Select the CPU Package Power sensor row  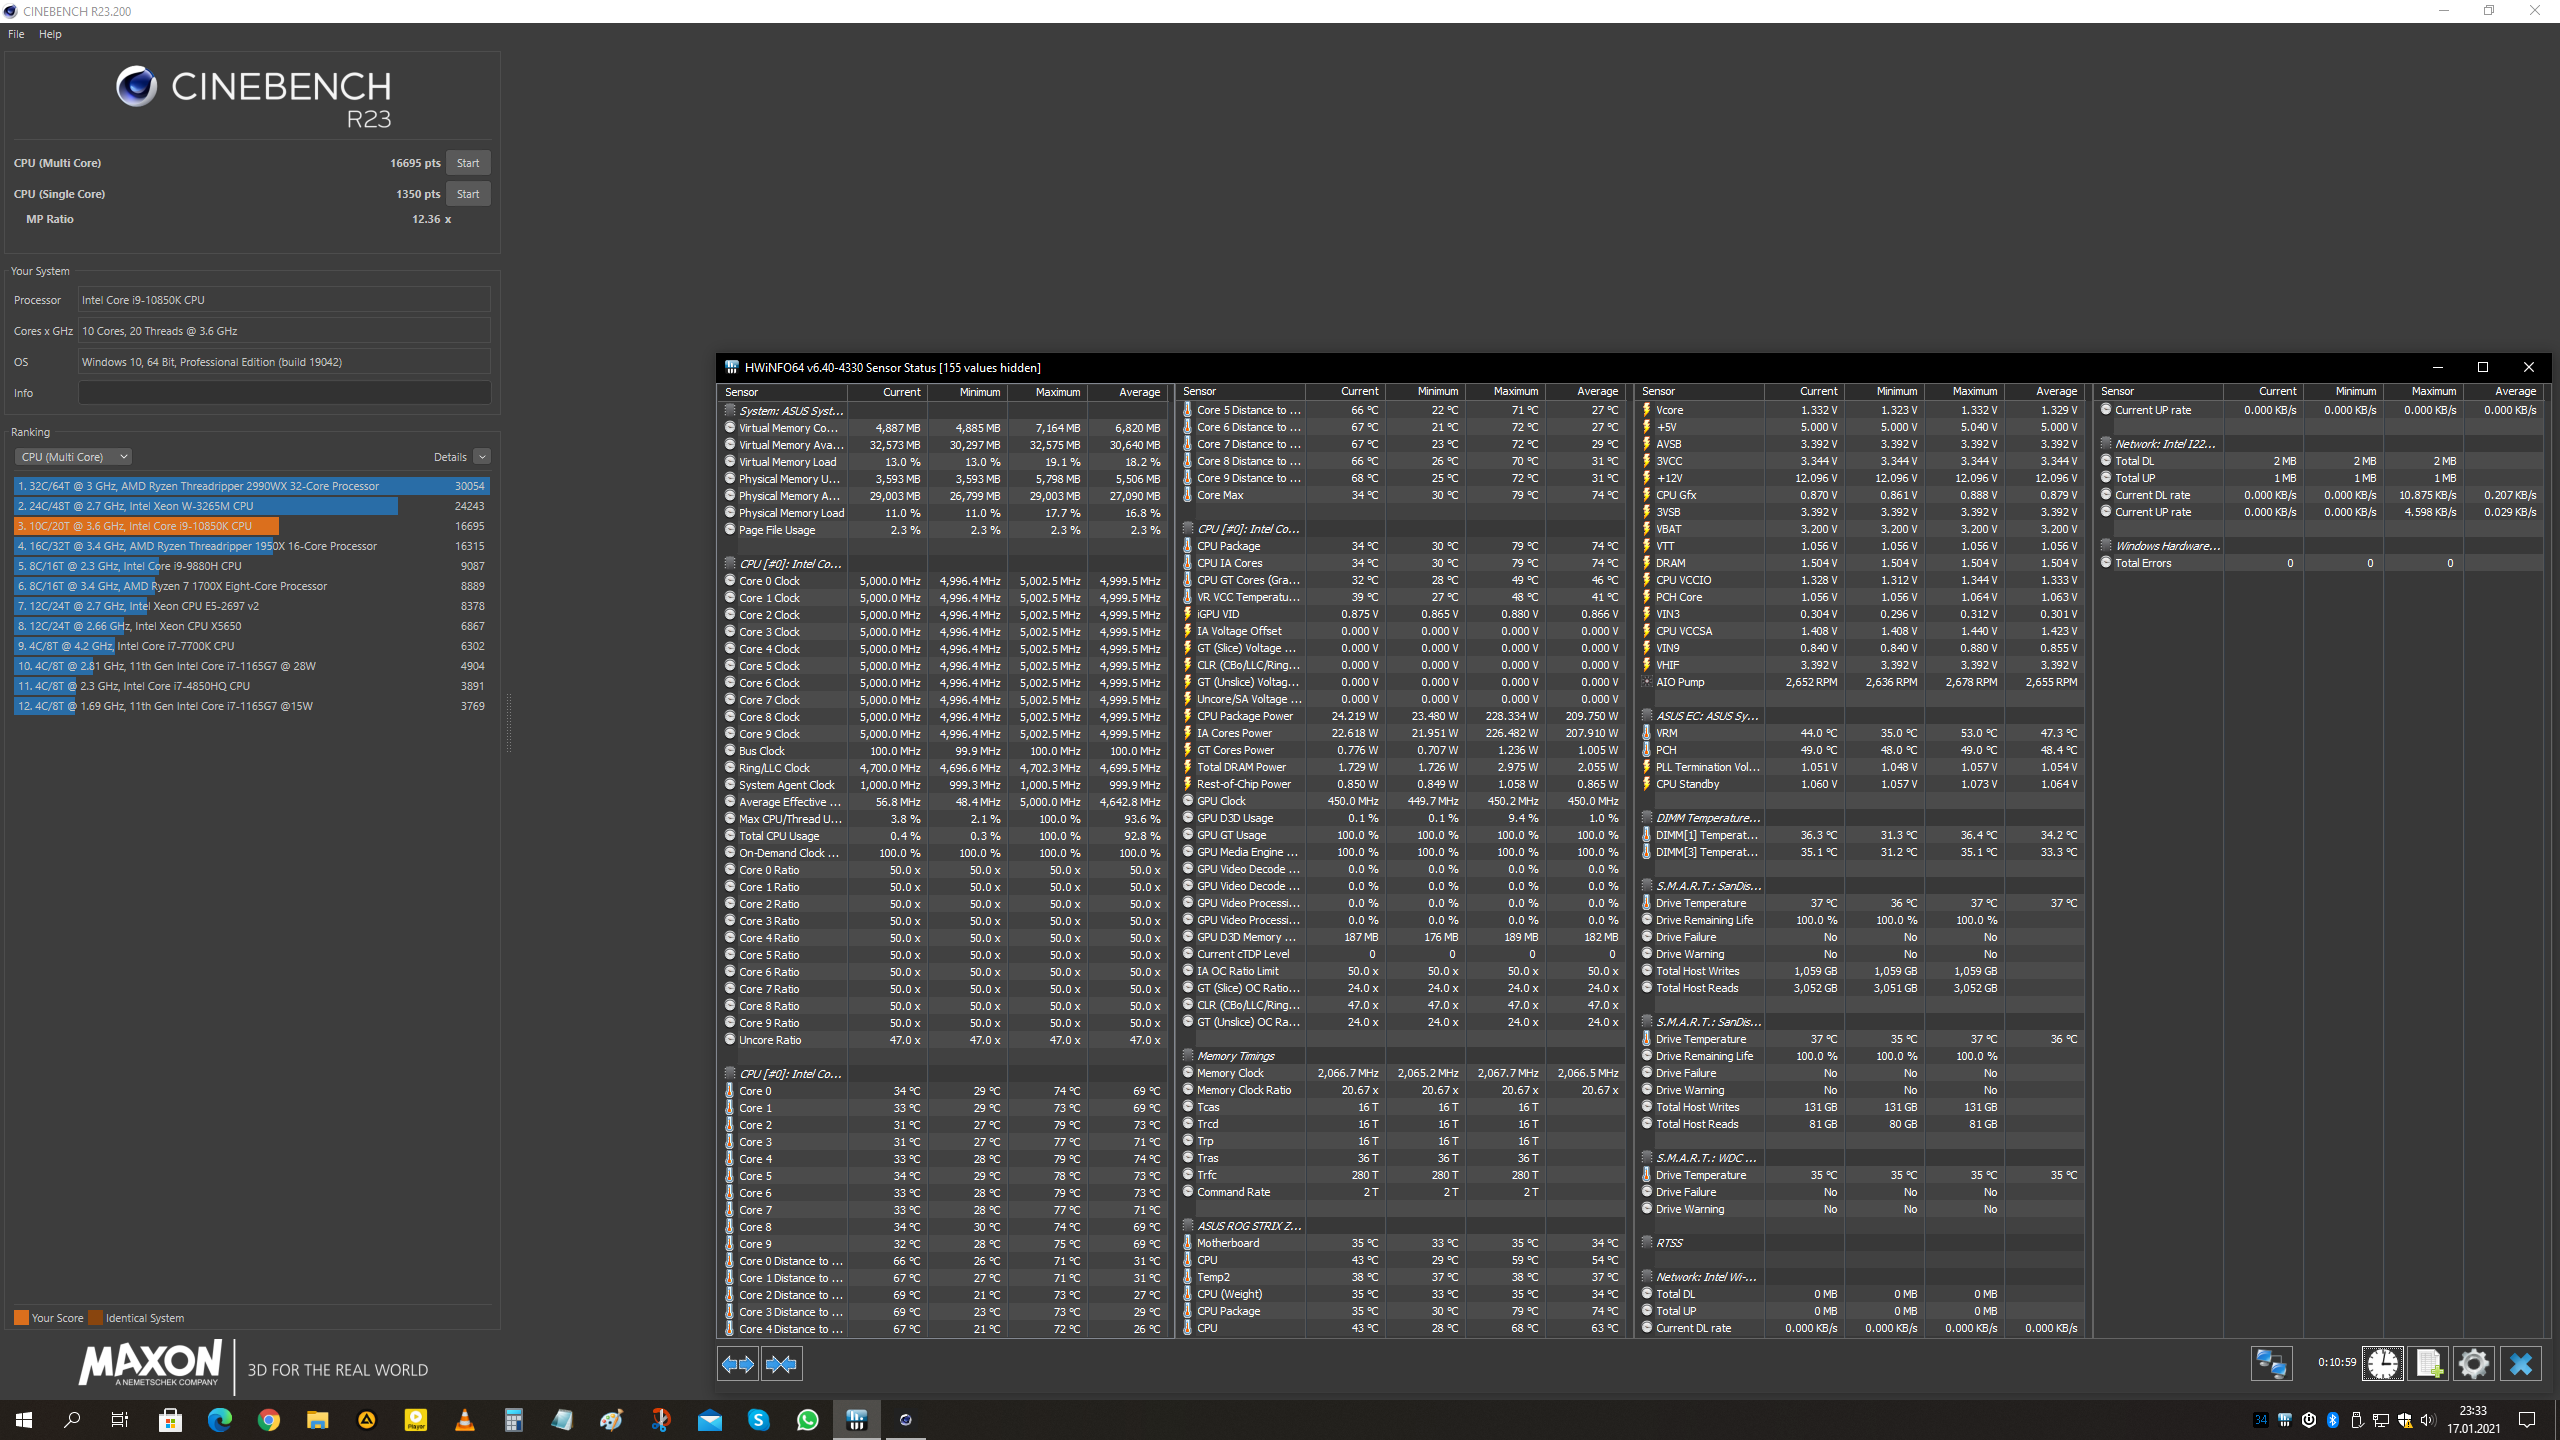(1401, 716)
